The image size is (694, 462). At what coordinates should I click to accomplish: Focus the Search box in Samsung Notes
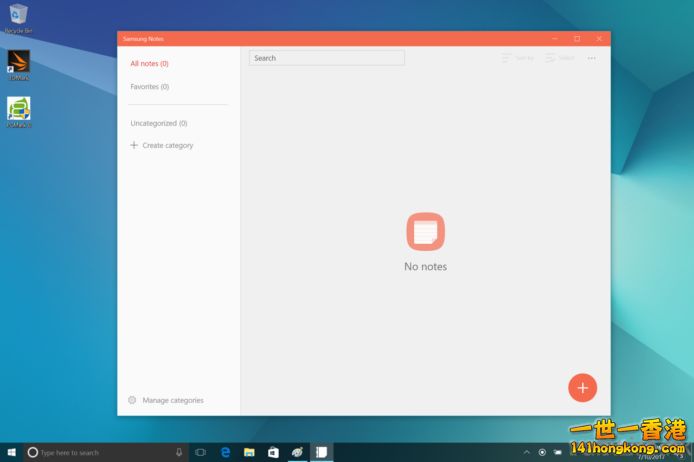[x=327, y=58]
